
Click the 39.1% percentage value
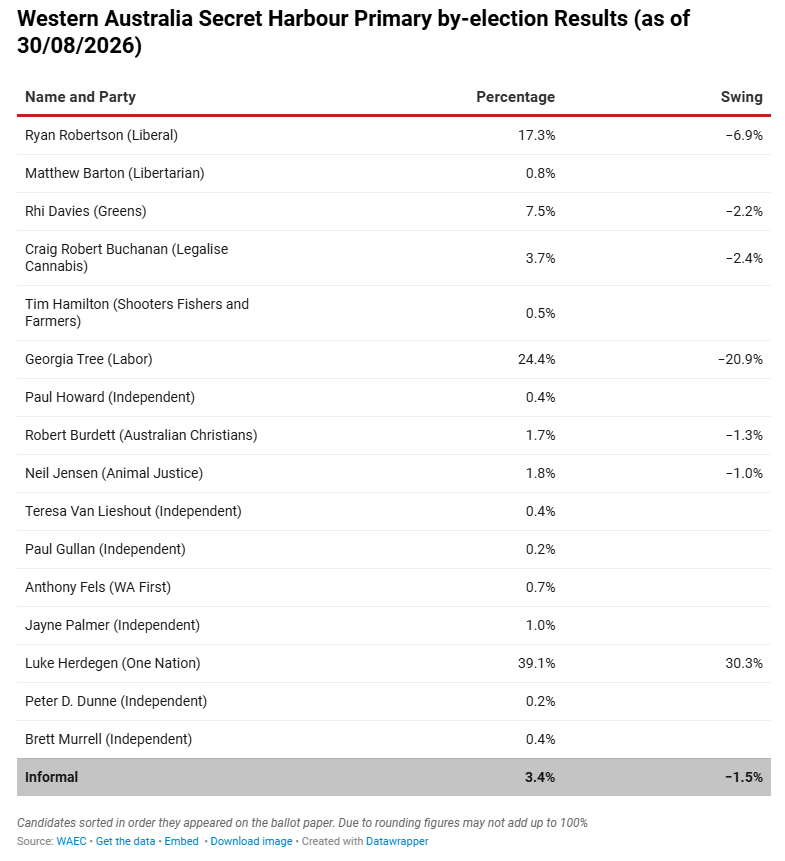(536, 663)
